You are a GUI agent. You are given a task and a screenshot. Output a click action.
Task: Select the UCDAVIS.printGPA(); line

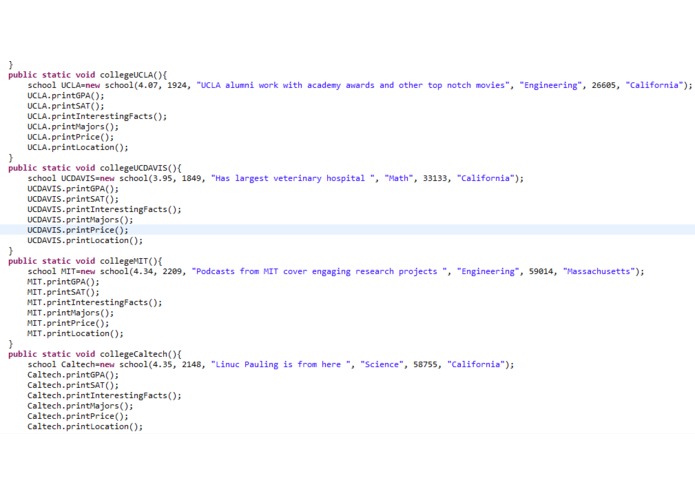[73, 189]
